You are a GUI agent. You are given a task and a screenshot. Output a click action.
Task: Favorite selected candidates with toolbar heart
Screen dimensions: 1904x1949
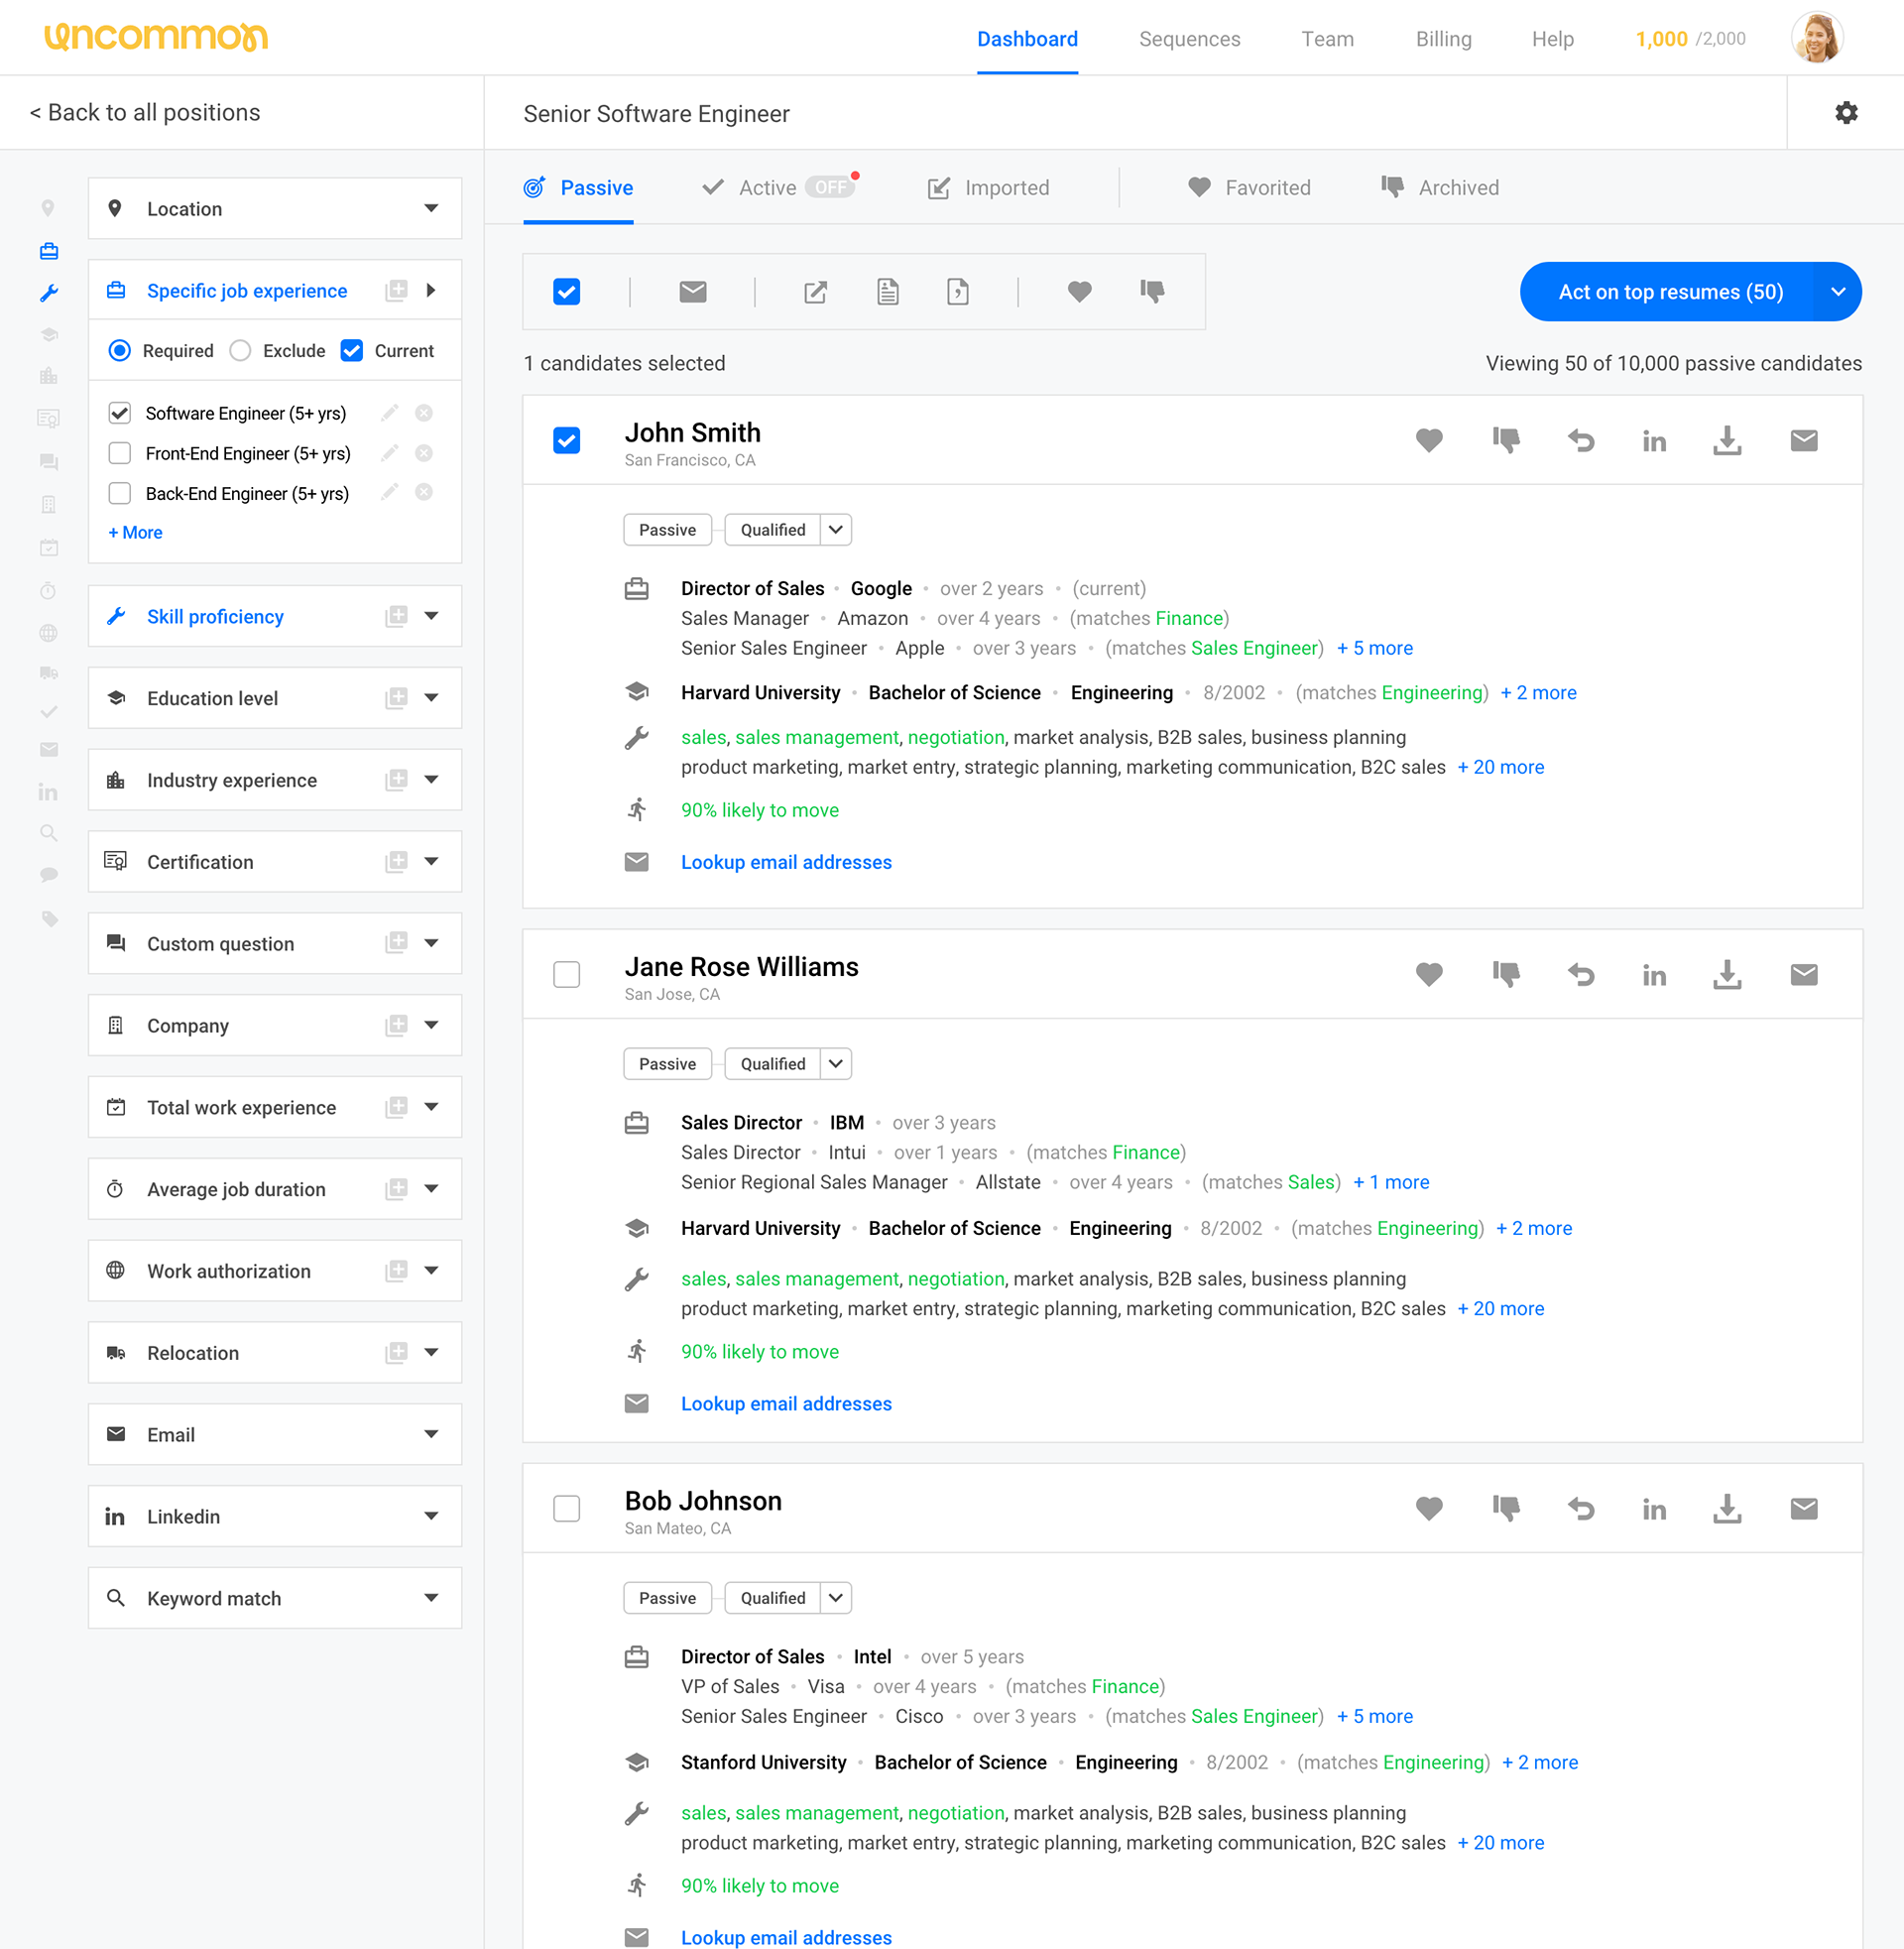1079,291
